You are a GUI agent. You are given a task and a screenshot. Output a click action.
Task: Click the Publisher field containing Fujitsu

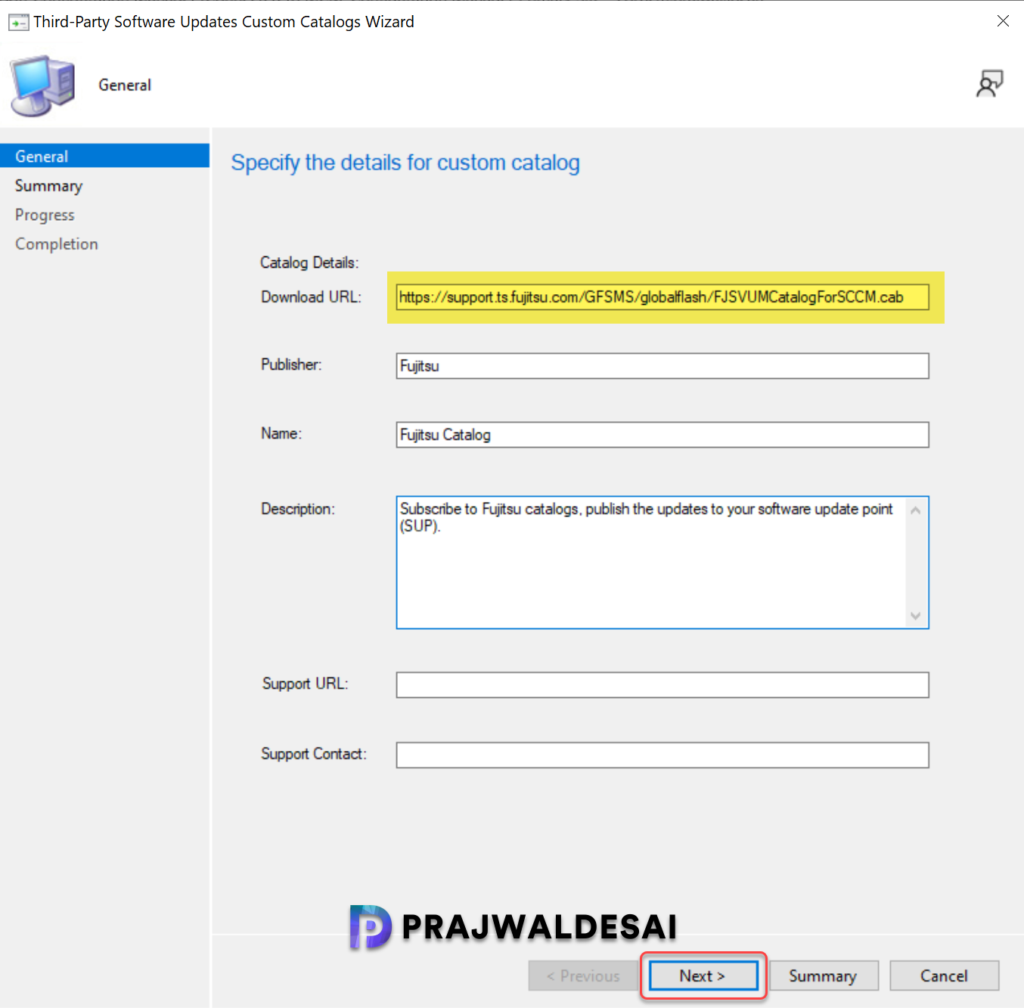662,366
